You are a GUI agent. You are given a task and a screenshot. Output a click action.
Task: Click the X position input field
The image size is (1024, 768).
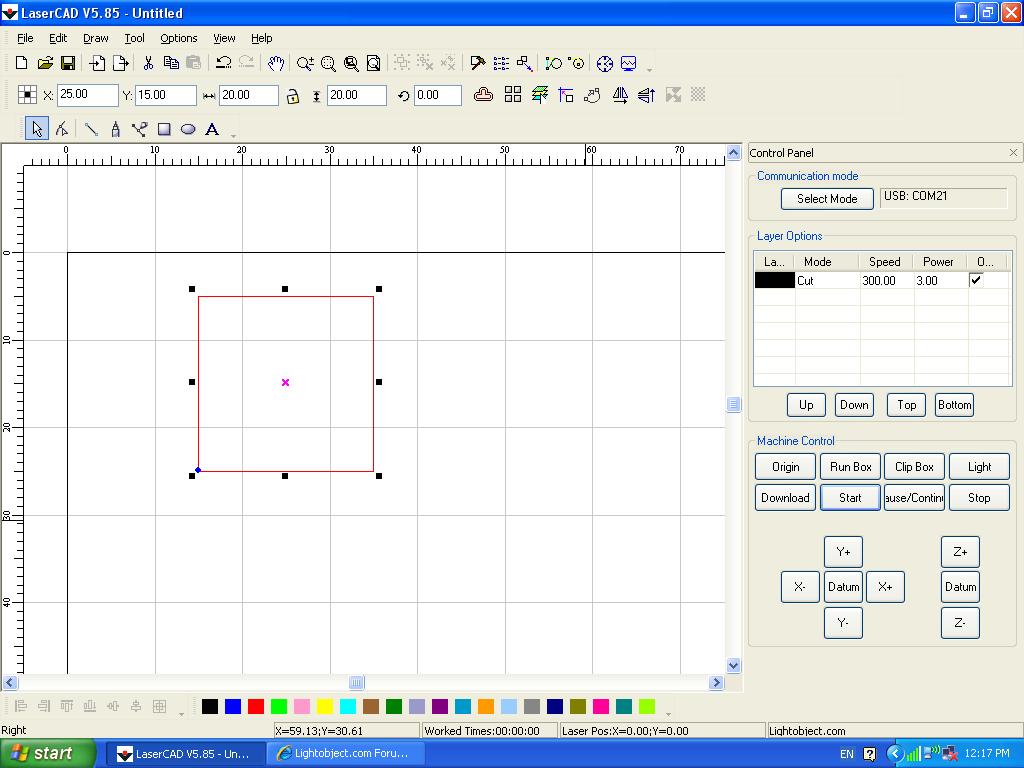click(x=87, y=95)
